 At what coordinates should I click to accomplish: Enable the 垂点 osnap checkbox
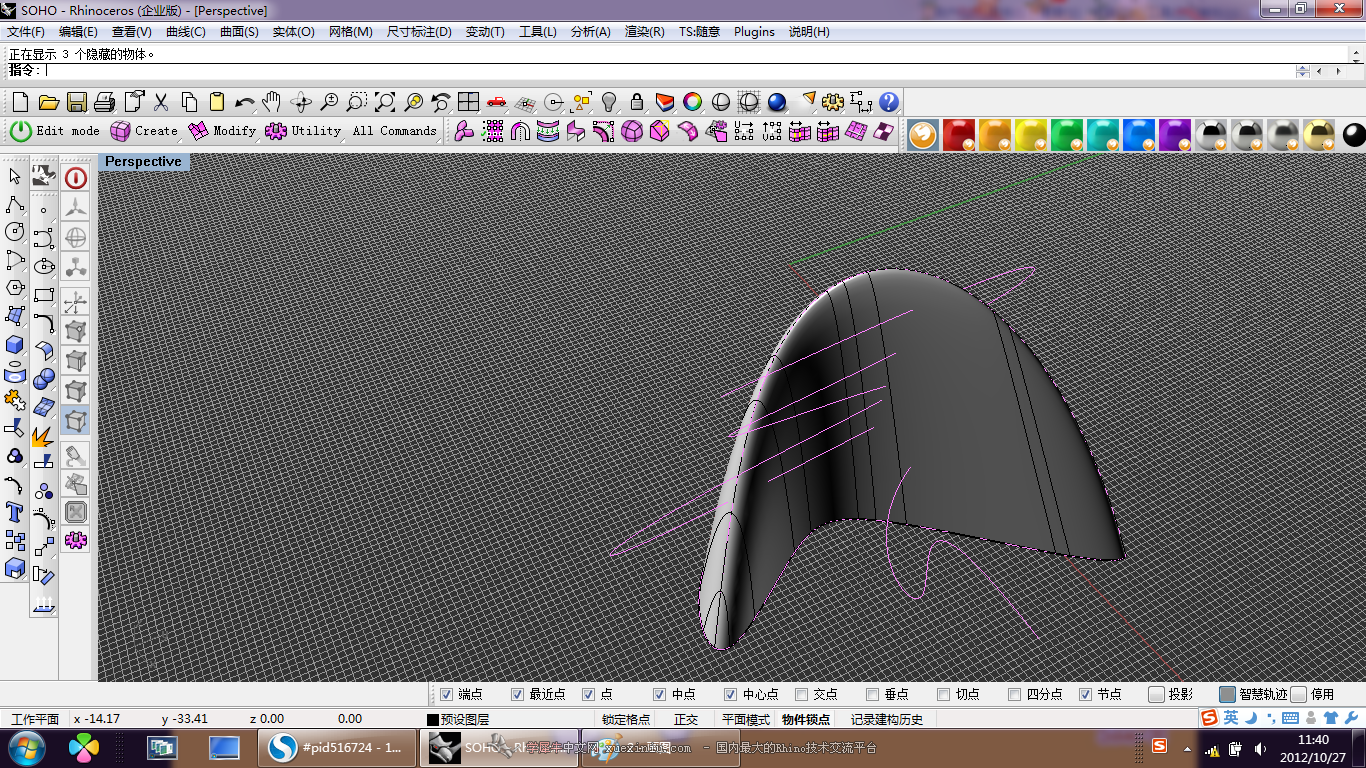point(873,694)
